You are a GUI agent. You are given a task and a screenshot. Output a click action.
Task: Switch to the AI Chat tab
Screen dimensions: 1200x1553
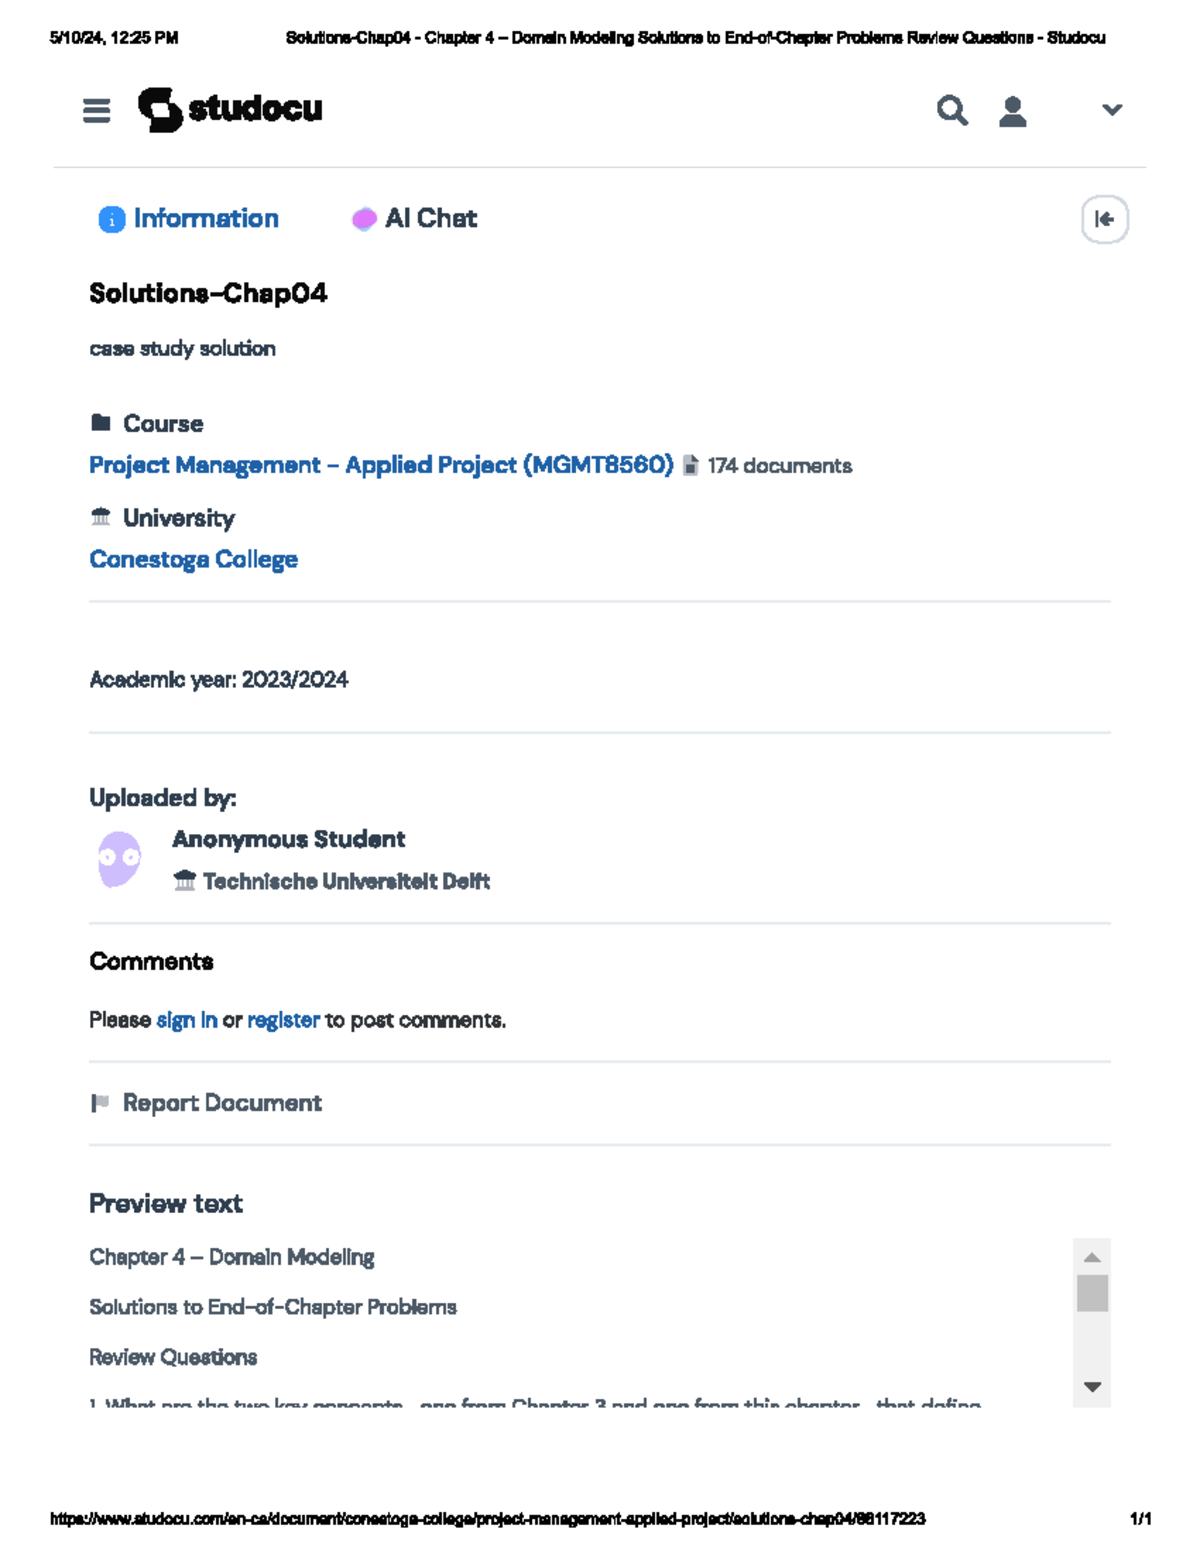click(x=430, y=219)
